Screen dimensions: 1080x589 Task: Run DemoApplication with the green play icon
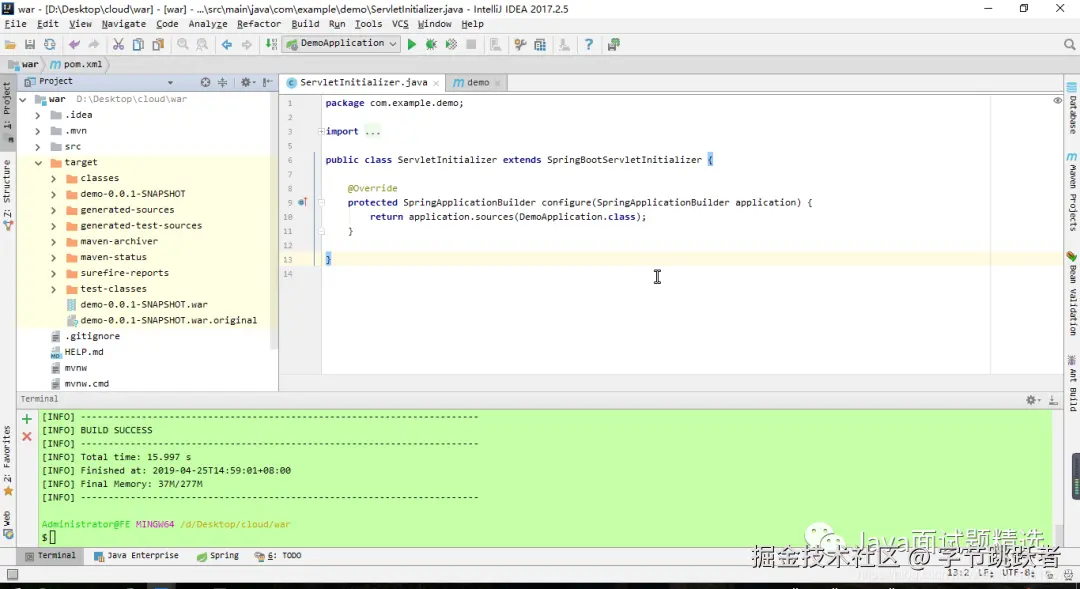(411, 45)
